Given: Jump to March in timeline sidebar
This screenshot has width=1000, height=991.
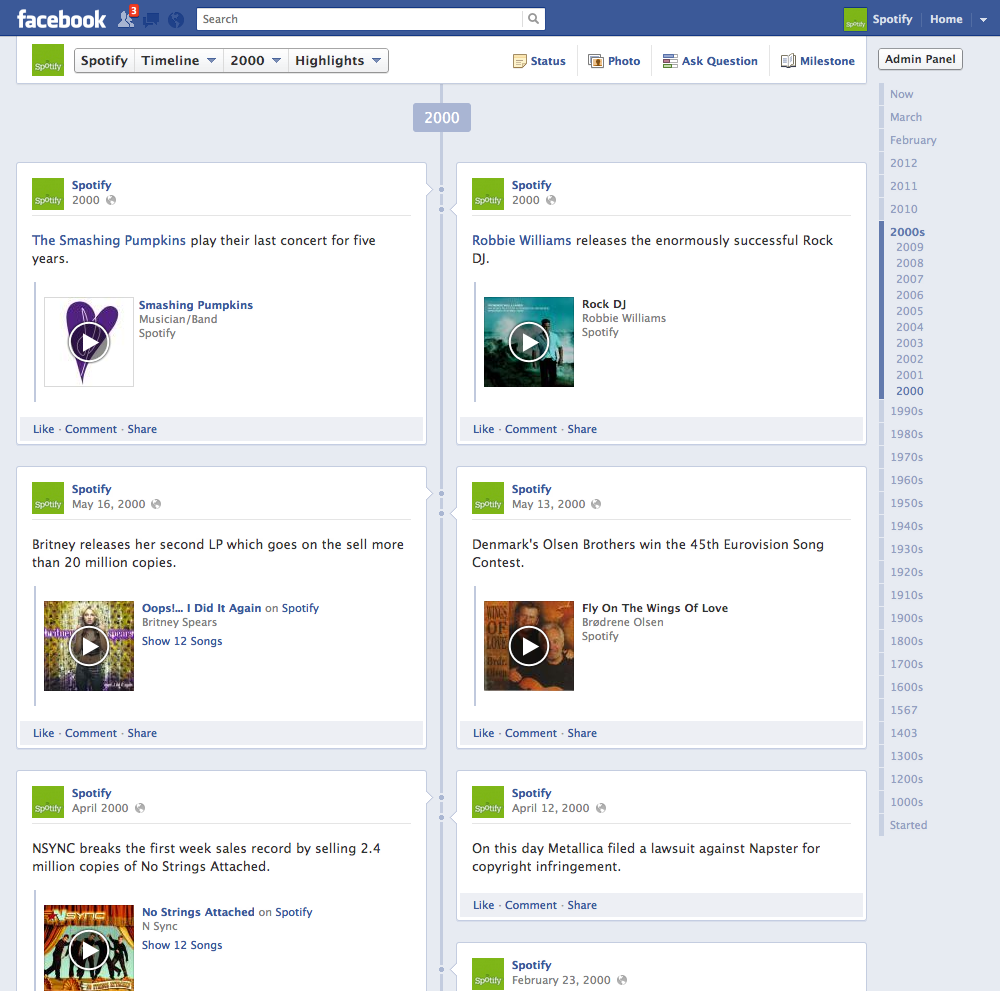Looking at the screenshot, I should (906, 117).
